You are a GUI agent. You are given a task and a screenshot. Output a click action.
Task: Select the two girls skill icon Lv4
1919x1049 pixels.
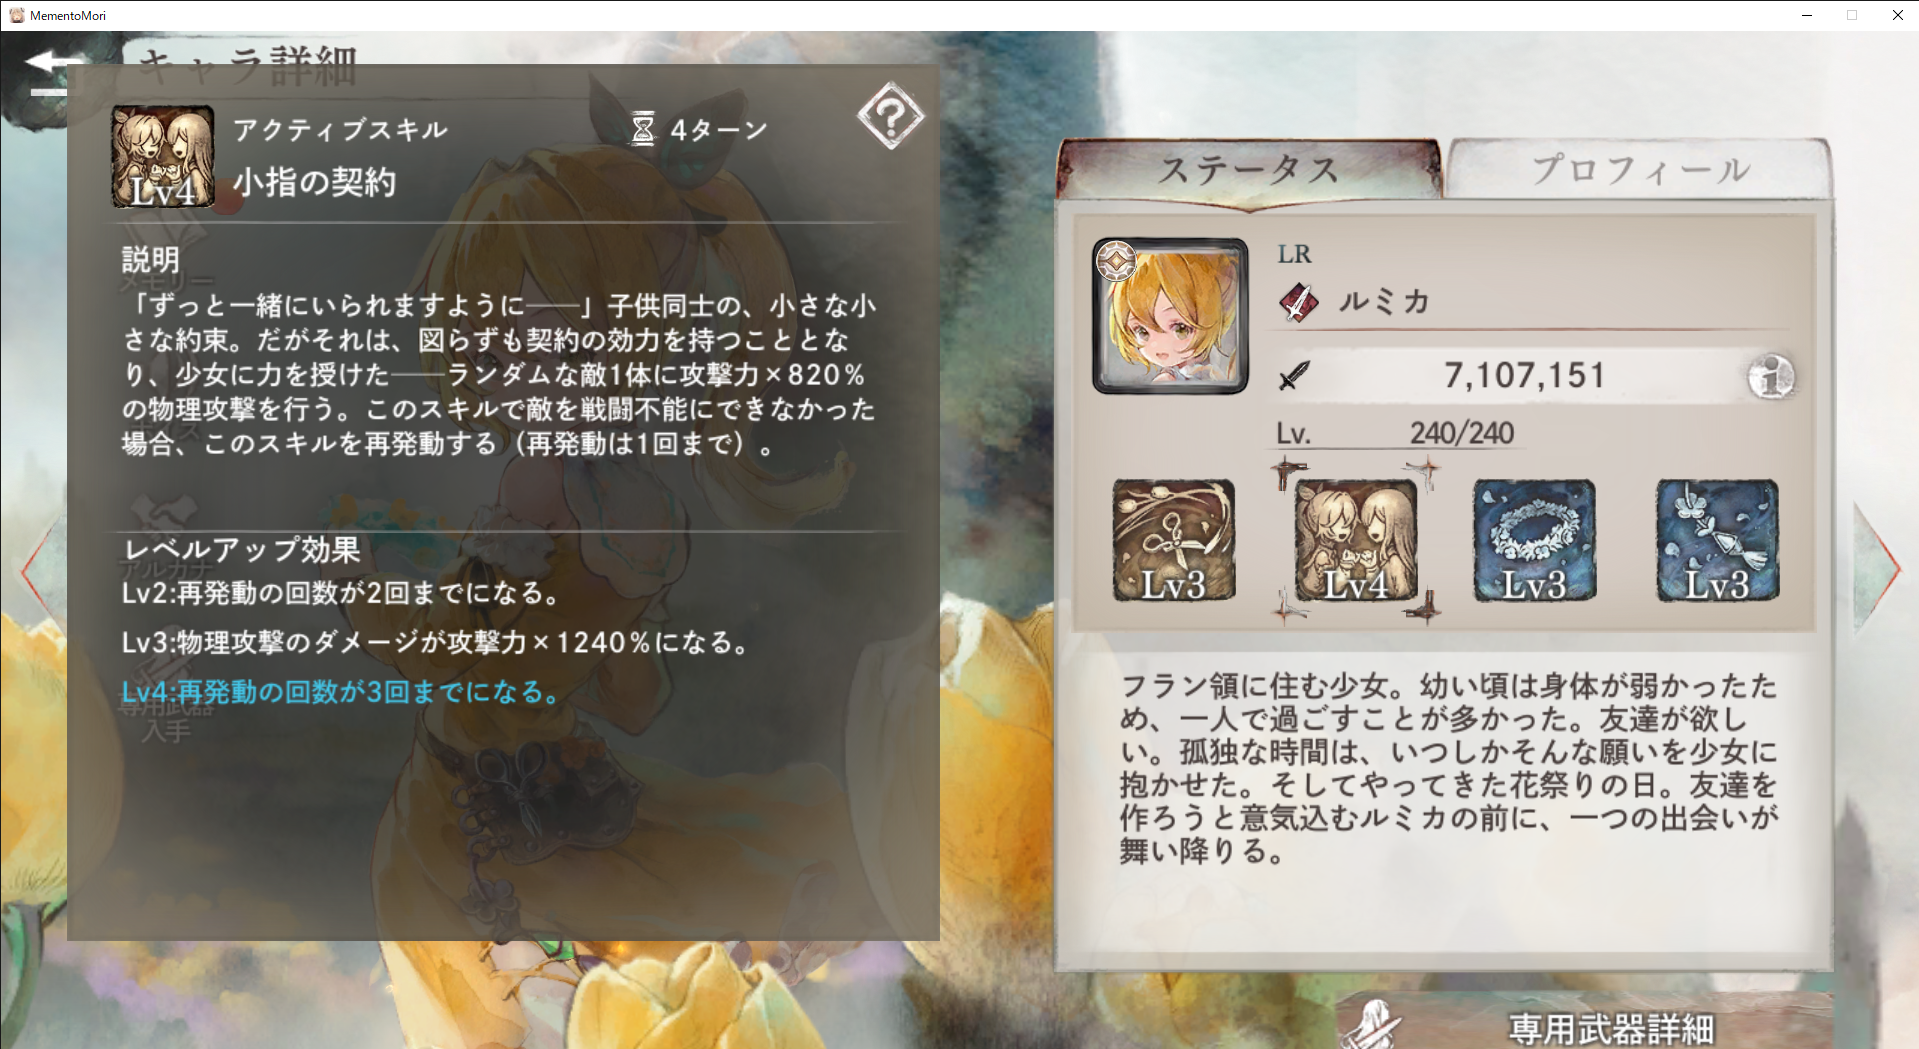click(x=1356, y=541)
